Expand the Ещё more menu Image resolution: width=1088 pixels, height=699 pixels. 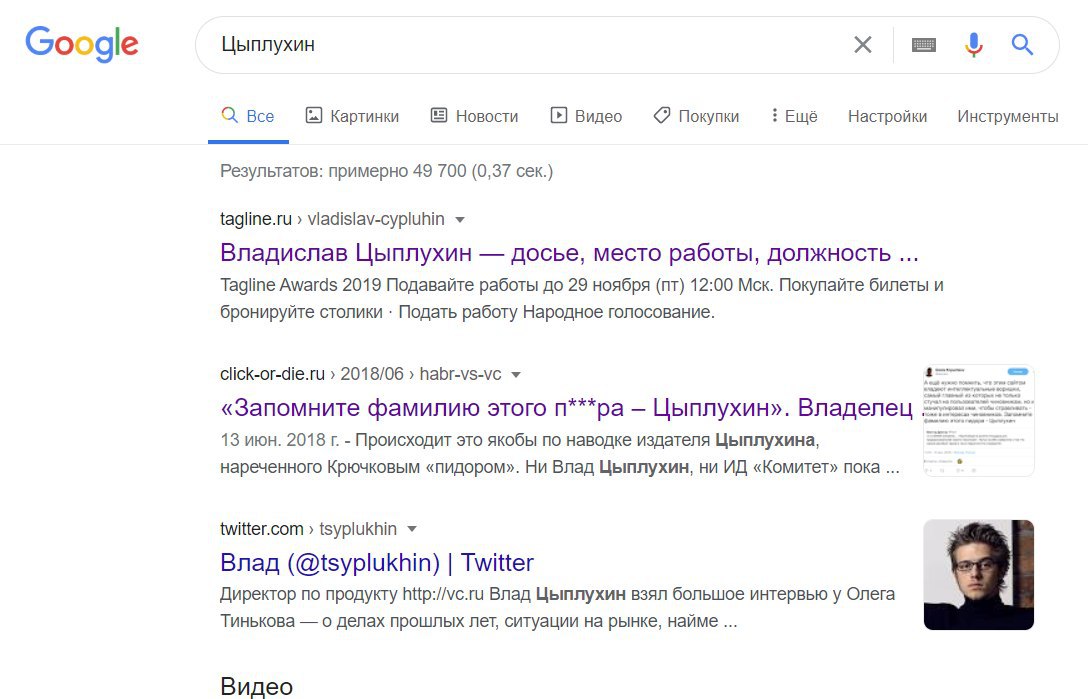pos(794,116)
